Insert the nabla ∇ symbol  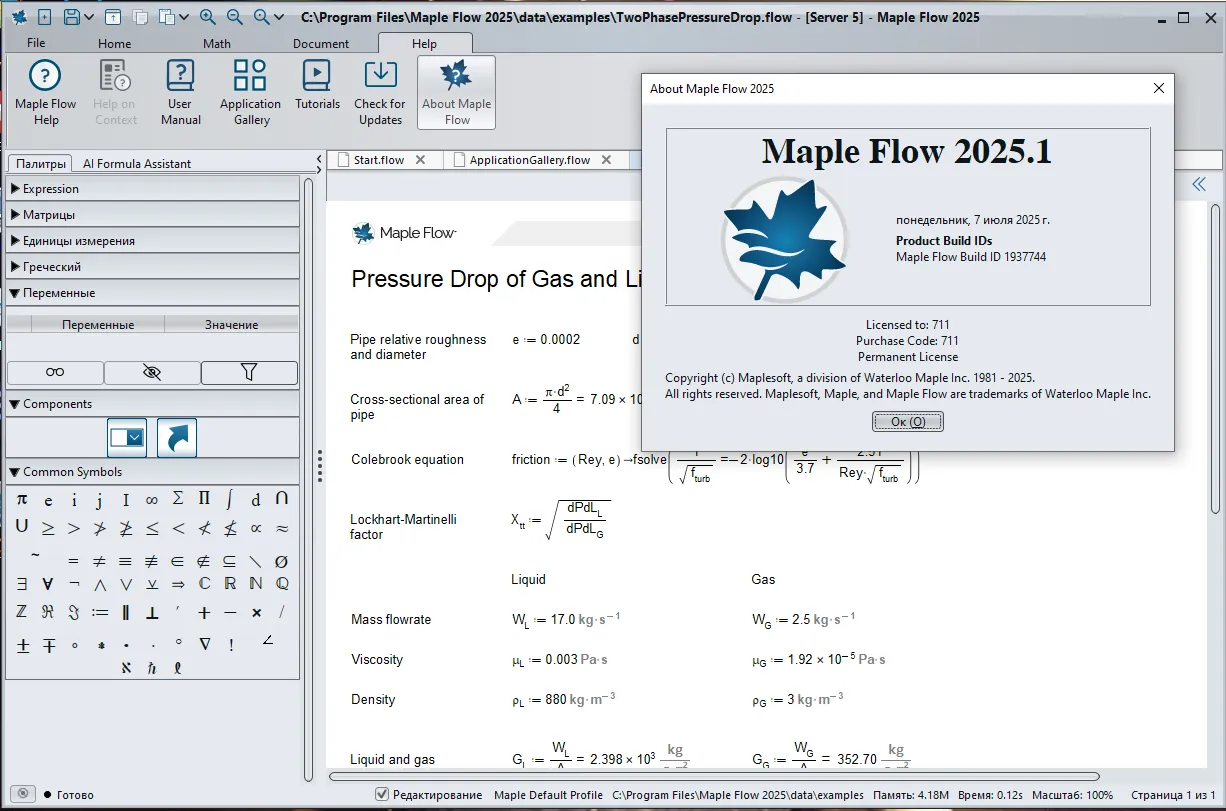(x=204, y=645)
